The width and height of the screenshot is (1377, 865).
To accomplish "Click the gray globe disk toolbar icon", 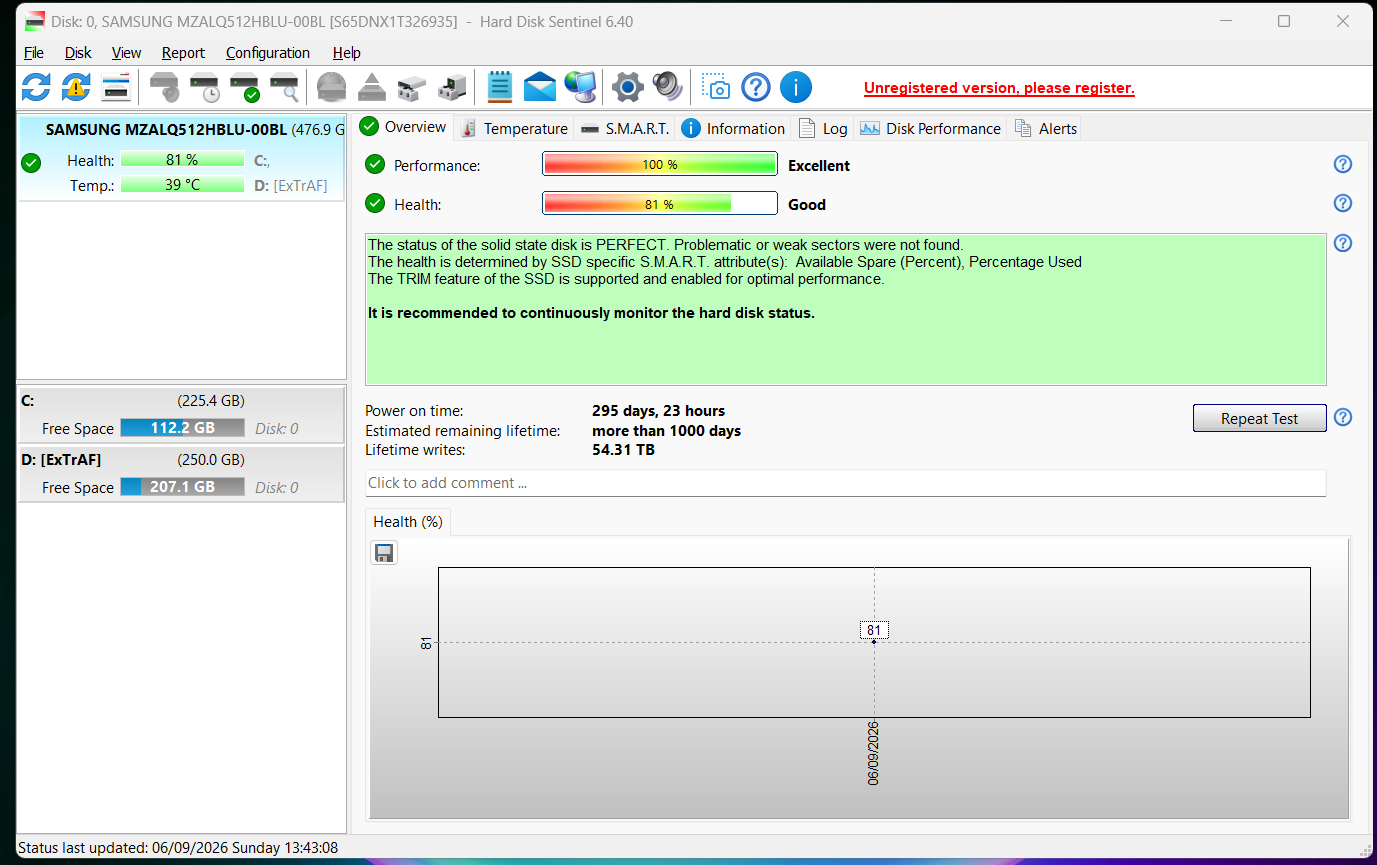I will point(331,88).
